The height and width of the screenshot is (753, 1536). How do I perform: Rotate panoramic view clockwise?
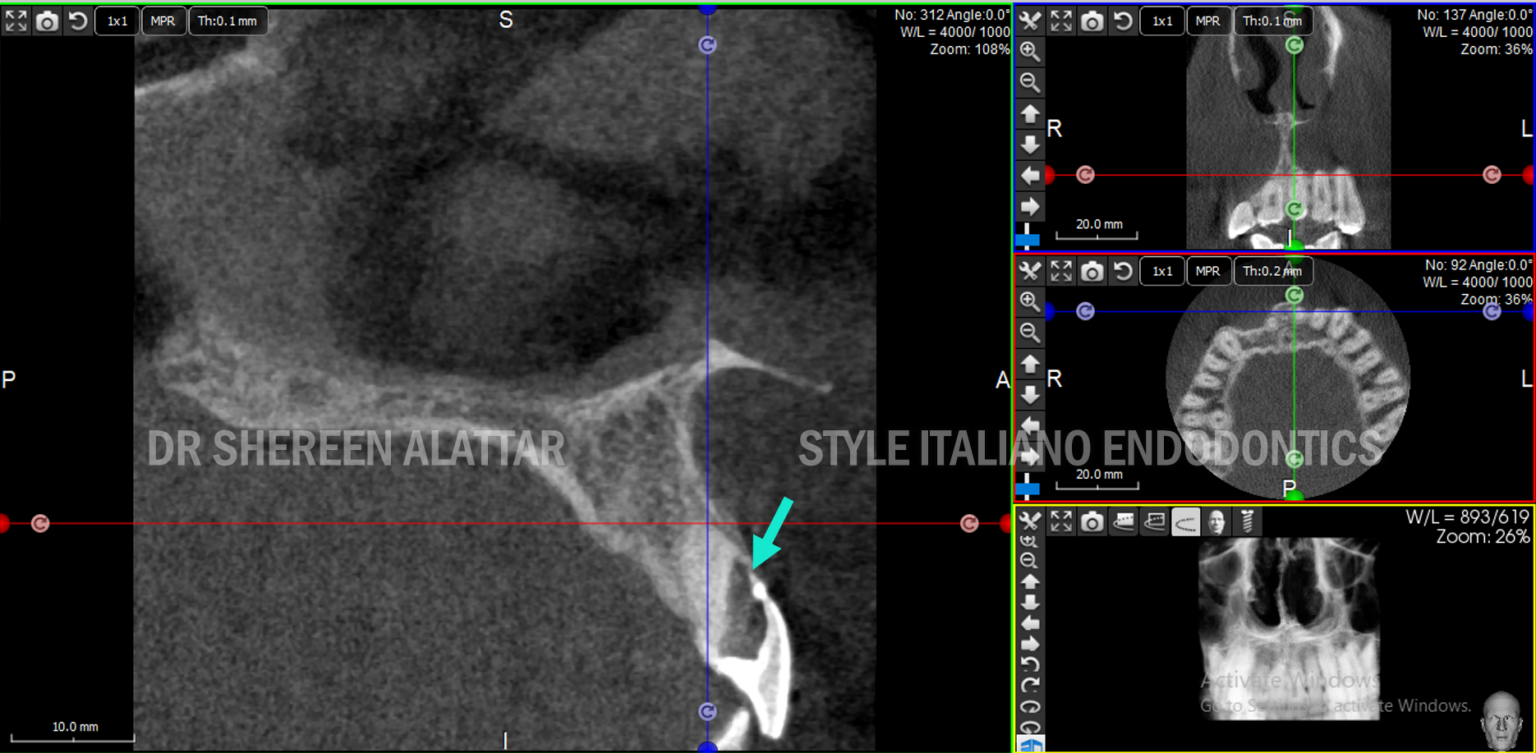[1030, 684]
